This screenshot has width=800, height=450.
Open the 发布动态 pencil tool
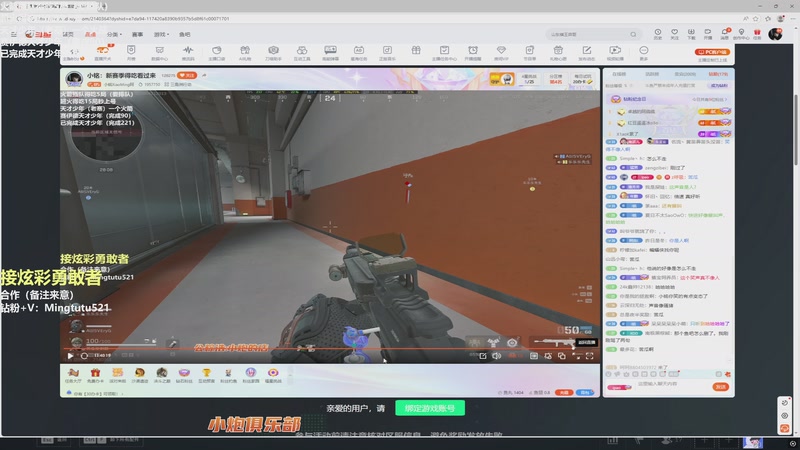(x=587, y=53)
